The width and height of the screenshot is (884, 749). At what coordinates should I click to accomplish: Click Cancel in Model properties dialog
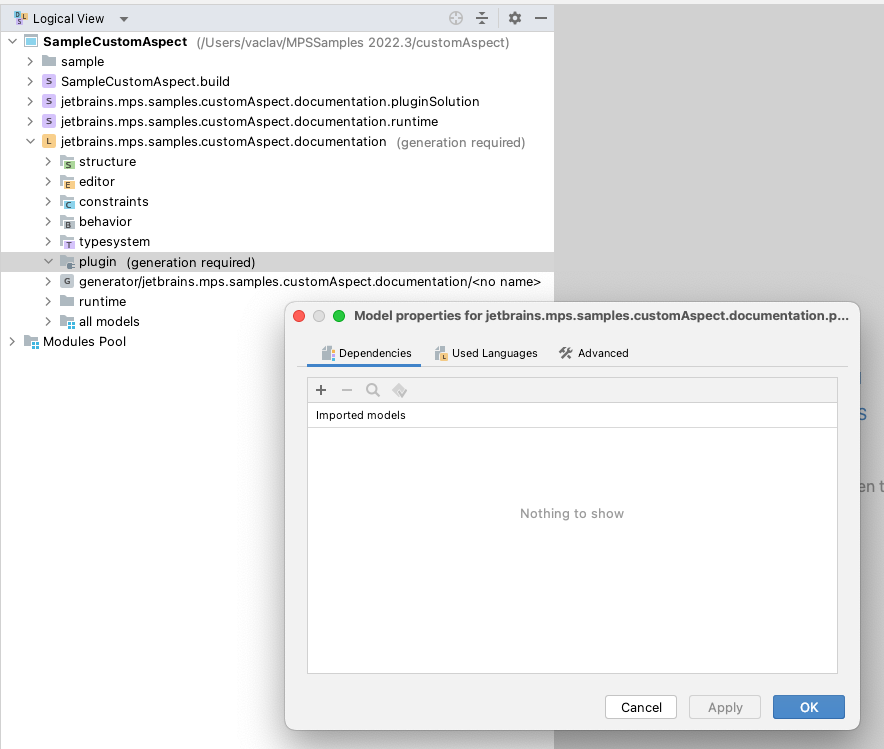tap(641, 707)
